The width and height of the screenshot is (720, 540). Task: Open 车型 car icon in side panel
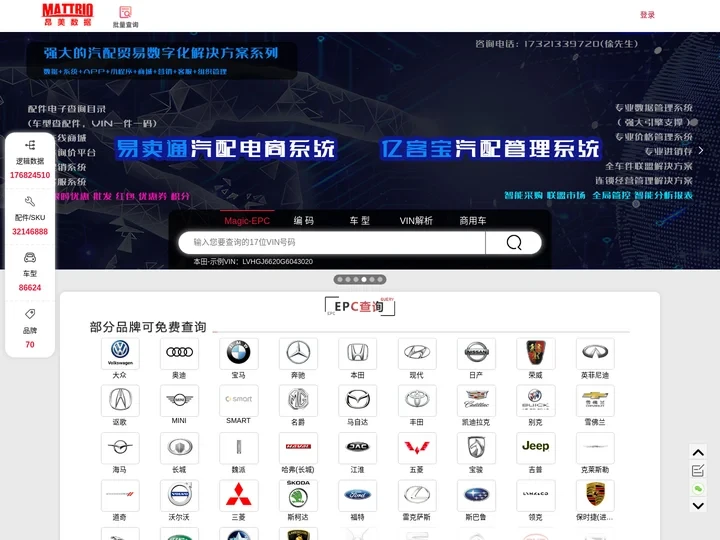(30, 258)
